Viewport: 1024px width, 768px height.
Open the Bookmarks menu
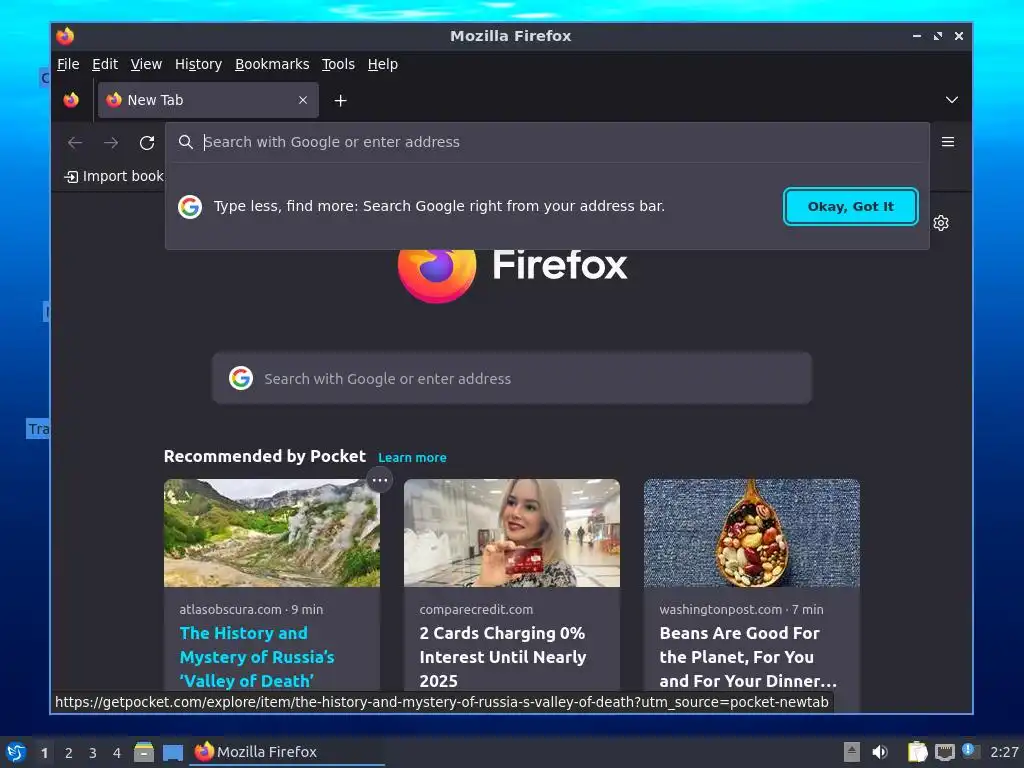pos(272,64)
